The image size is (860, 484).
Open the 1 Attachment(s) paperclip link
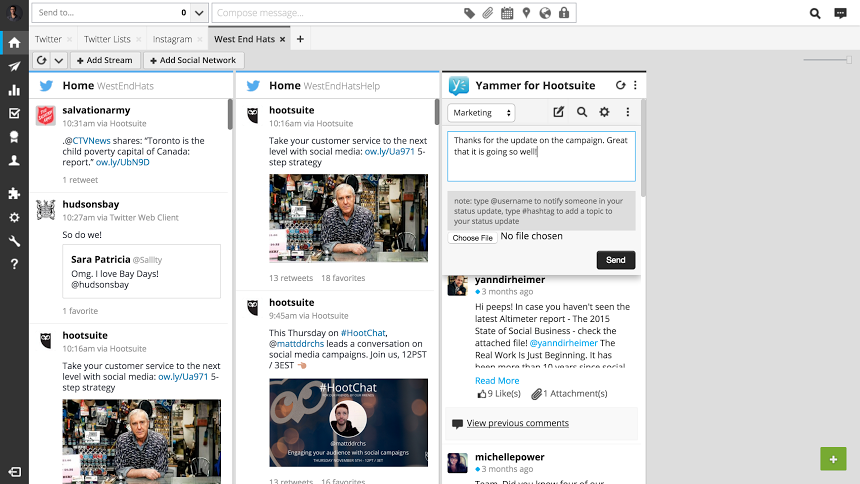(x=569, y=393)
